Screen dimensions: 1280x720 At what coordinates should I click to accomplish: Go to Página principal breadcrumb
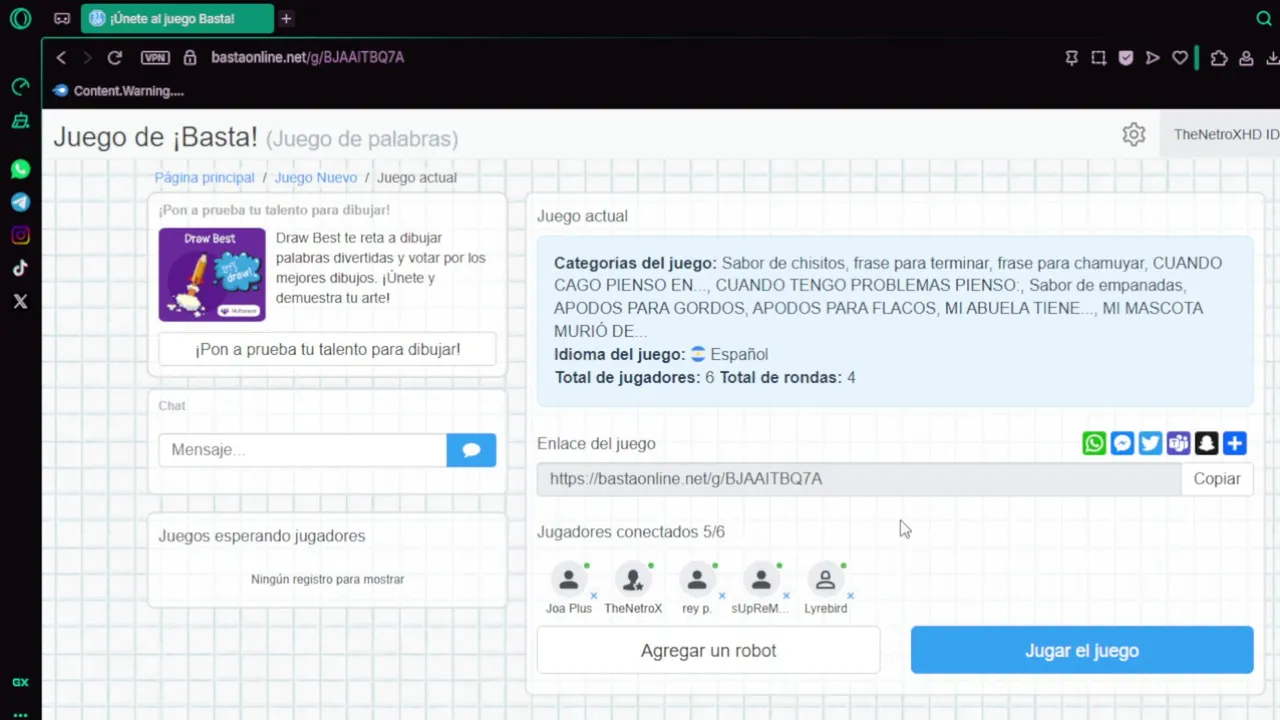click(x=204, y=177)
